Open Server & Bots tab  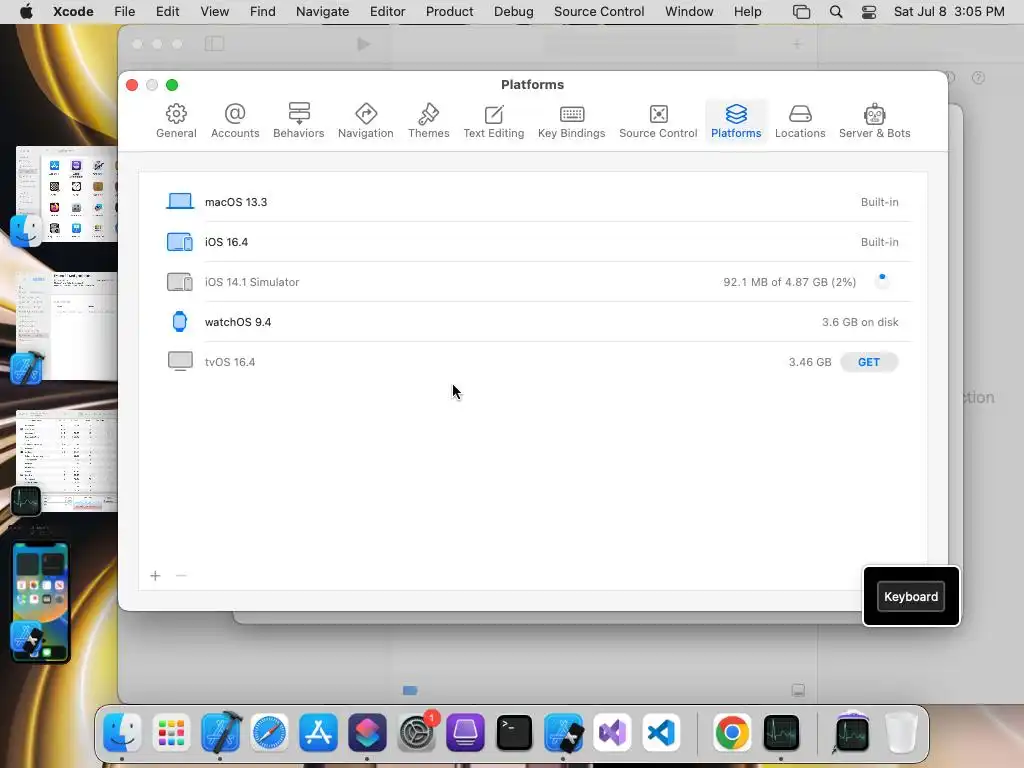[x=874, y=121]
